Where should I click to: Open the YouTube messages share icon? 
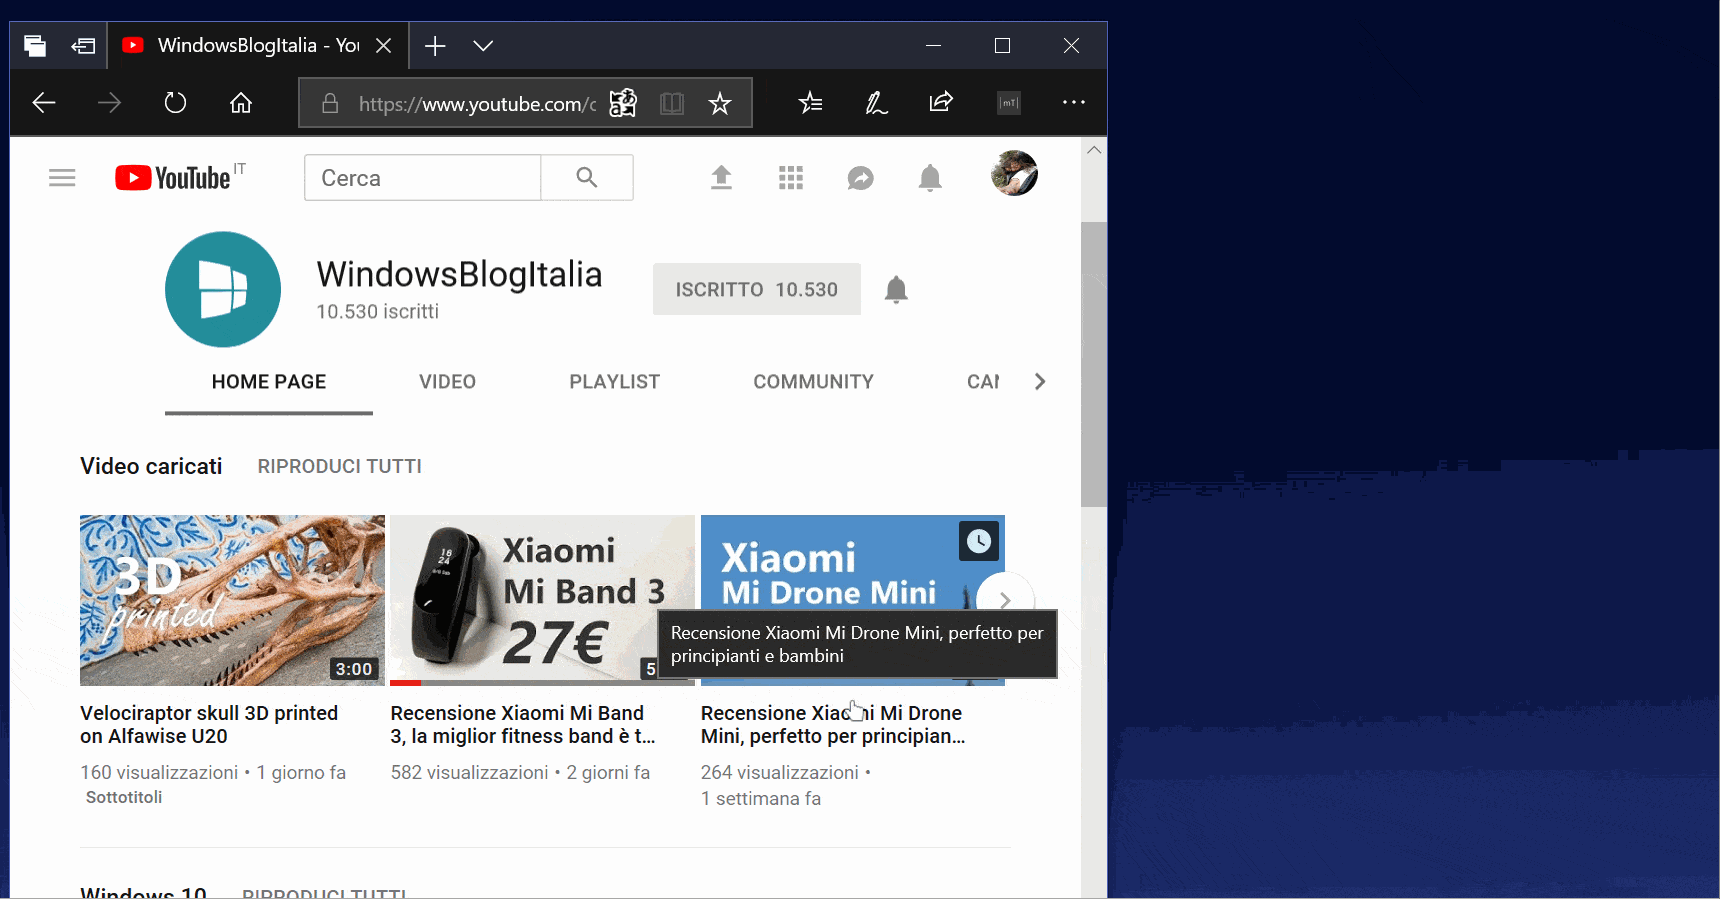[860, 178]
